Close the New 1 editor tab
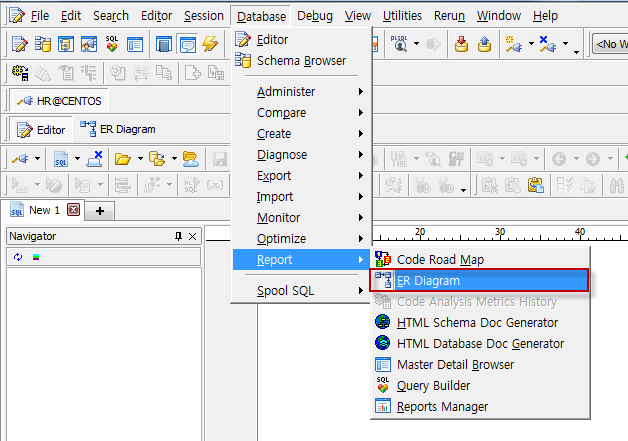The height and width of the screenshot is (441, 628). tap(73, 210)
